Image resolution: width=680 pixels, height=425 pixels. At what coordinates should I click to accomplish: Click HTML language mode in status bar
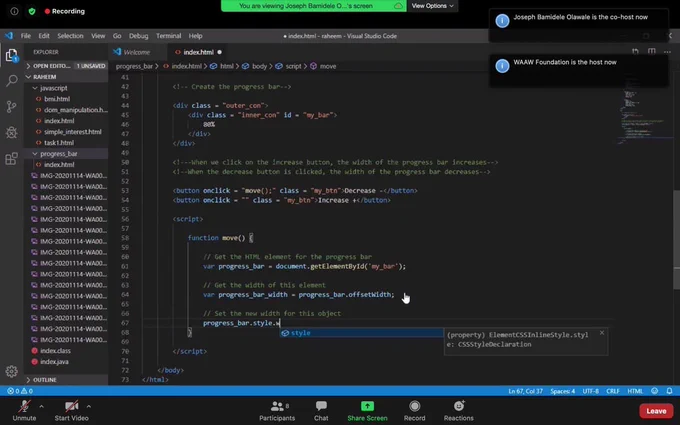635,391
